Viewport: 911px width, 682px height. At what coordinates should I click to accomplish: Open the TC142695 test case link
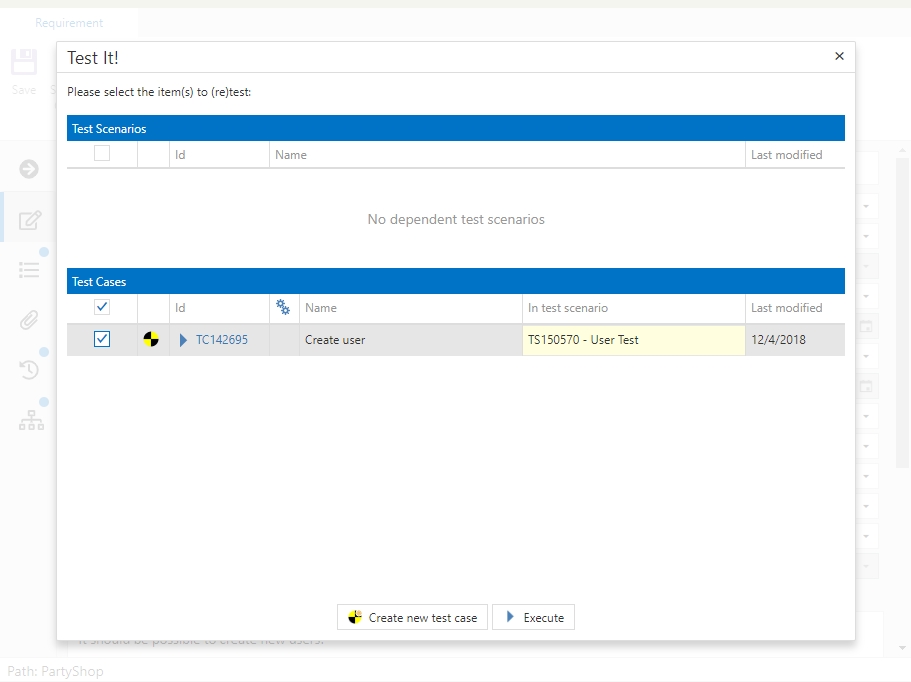click(222, 340)
